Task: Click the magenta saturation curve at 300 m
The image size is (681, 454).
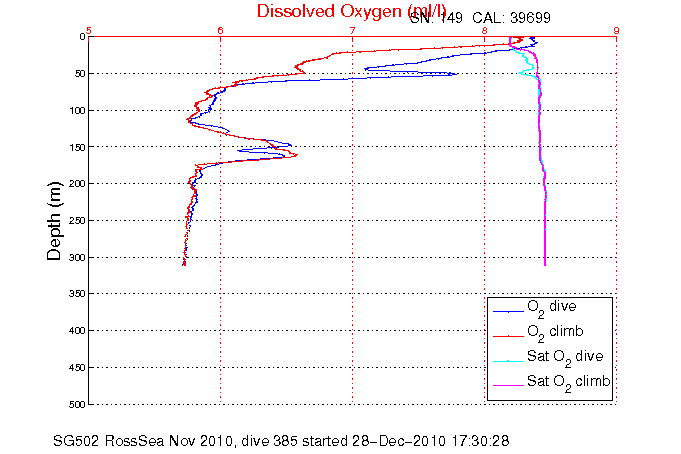Action: [545, 258]
